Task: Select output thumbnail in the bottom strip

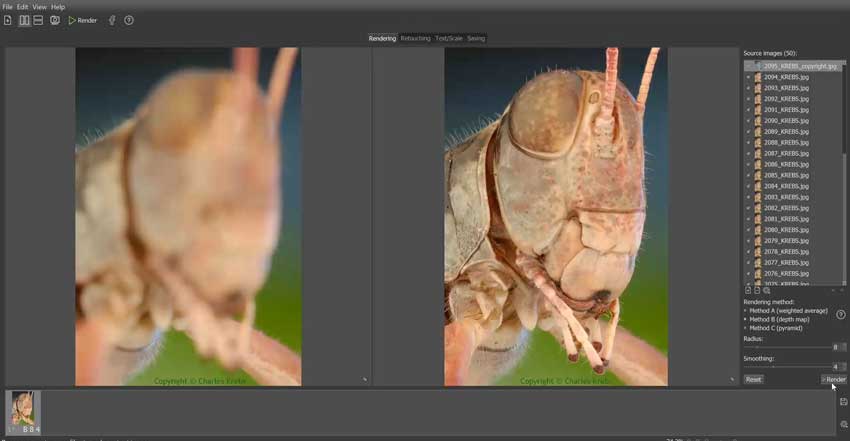Action: tap(23, 412)
